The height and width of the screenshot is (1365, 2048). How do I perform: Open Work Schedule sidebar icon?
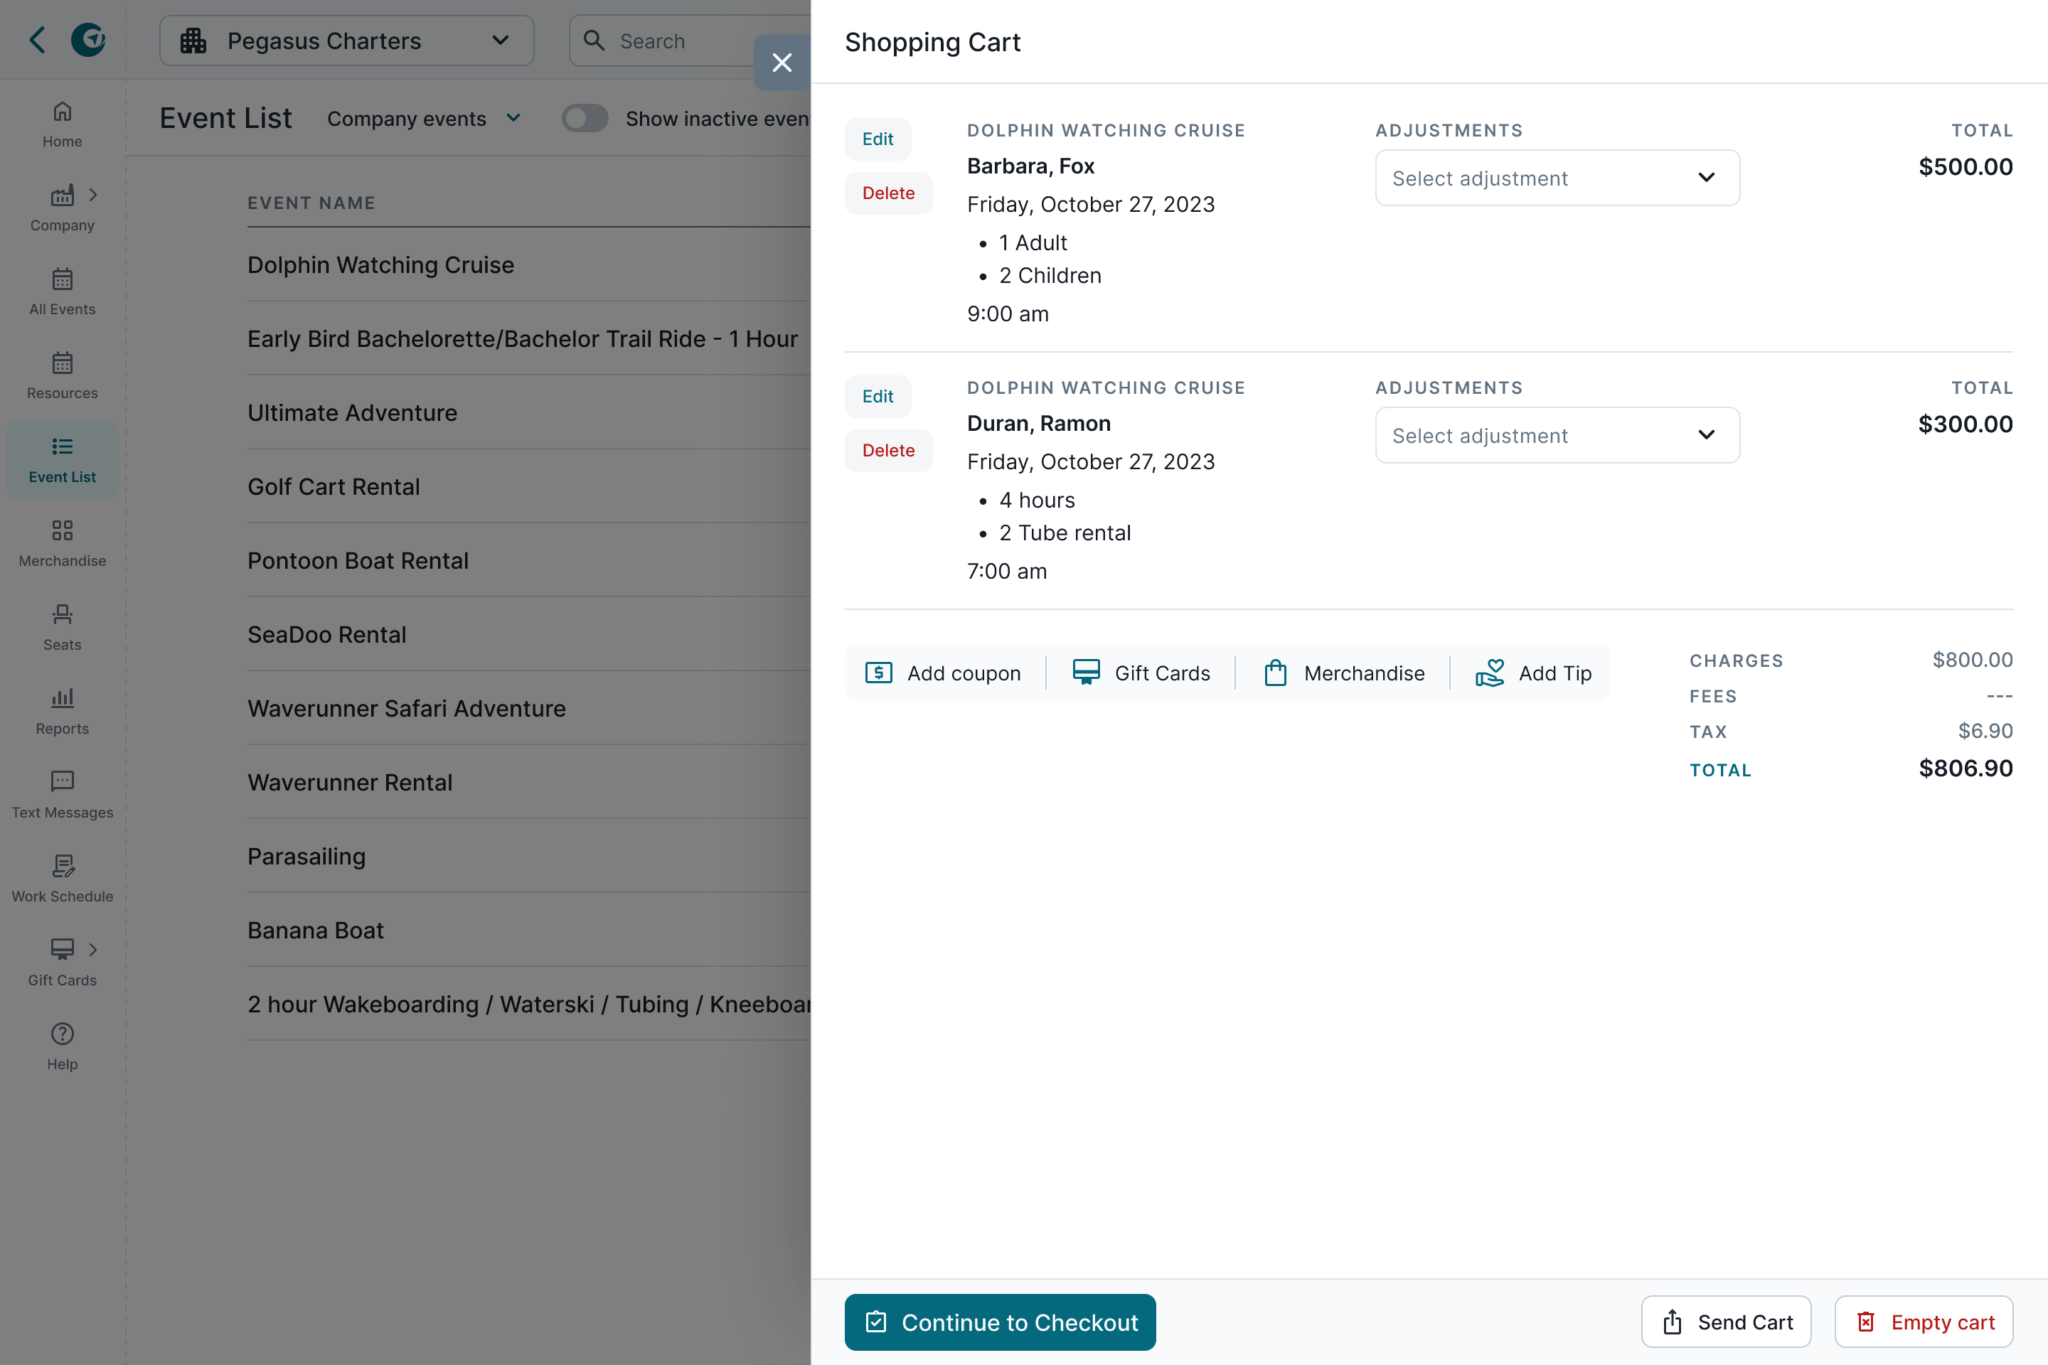coord(62,866)
